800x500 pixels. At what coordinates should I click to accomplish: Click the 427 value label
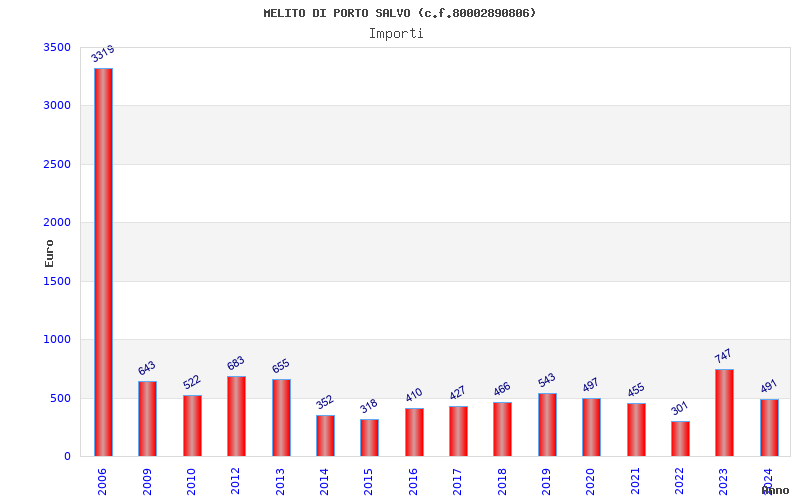[x=458, y=392]
